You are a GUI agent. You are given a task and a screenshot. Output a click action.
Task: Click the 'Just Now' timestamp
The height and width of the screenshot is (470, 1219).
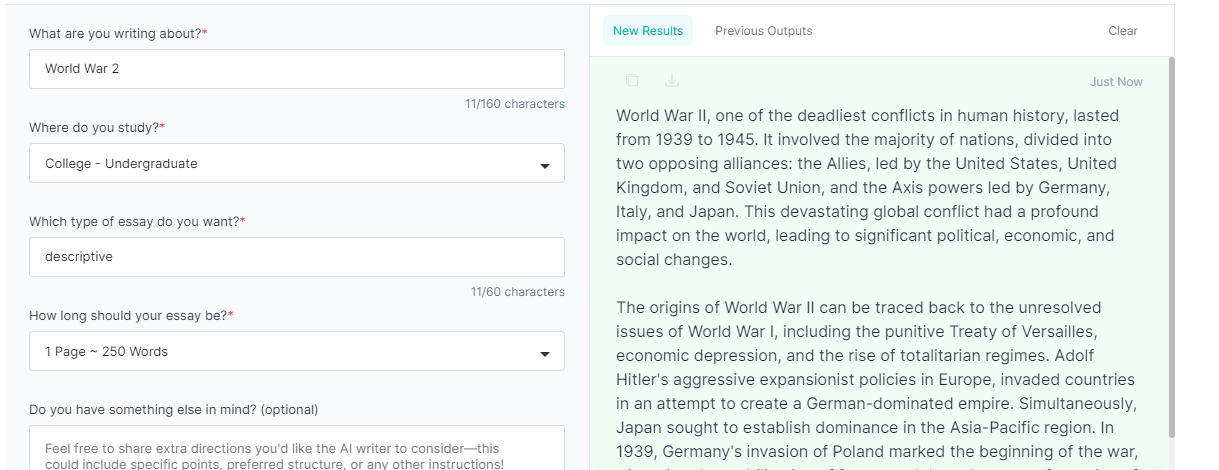(1116, 82)
